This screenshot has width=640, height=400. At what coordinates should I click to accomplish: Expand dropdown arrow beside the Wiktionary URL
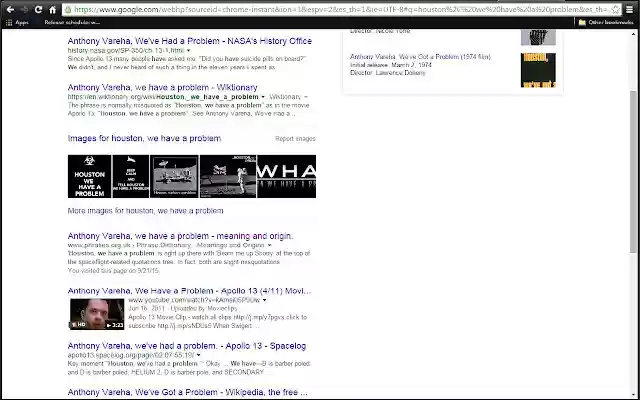263,97
